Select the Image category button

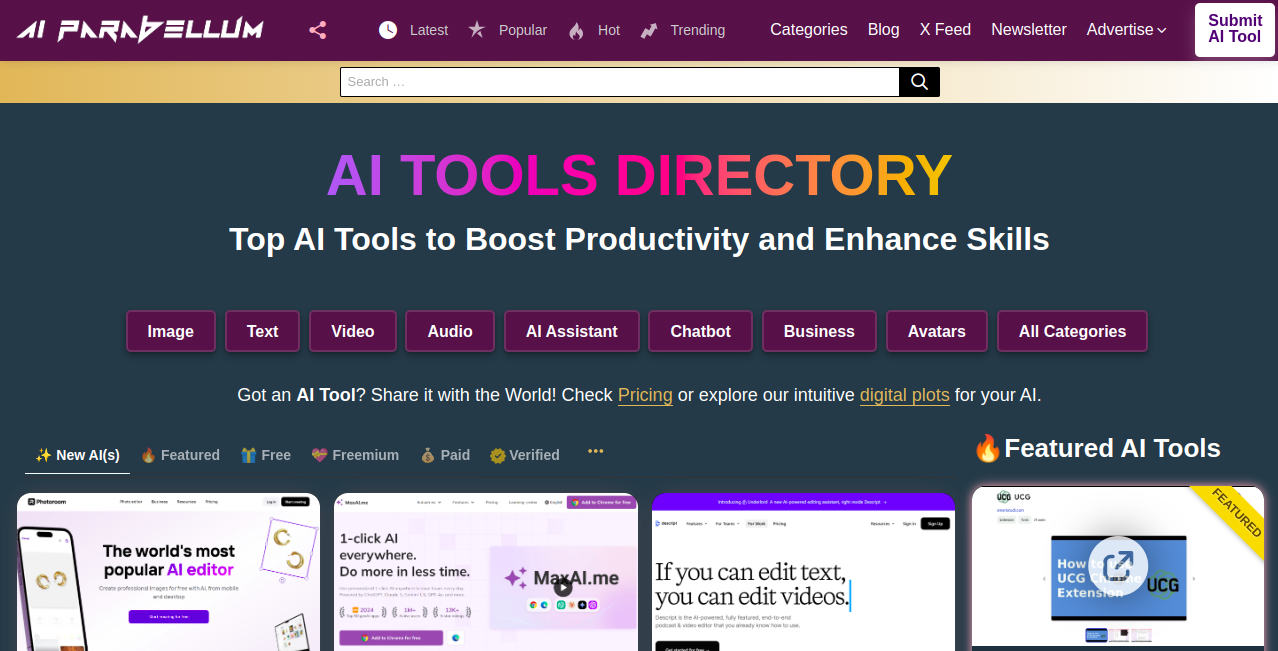[171, 331]
